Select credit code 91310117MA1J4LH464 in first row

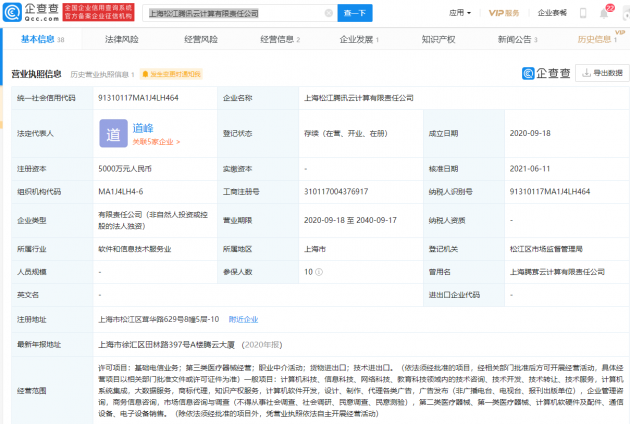point(138,98)
